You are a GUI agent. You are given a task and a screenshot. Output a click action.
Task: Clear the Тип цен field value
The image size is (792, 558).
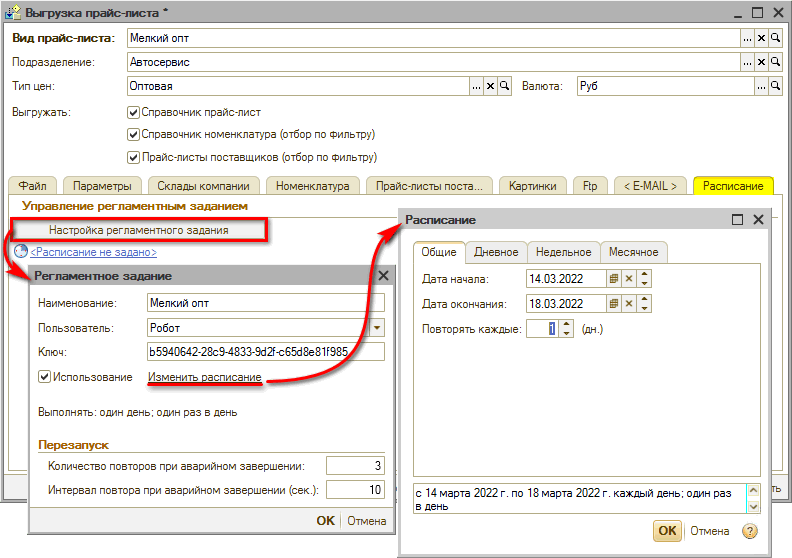point(490,86)
